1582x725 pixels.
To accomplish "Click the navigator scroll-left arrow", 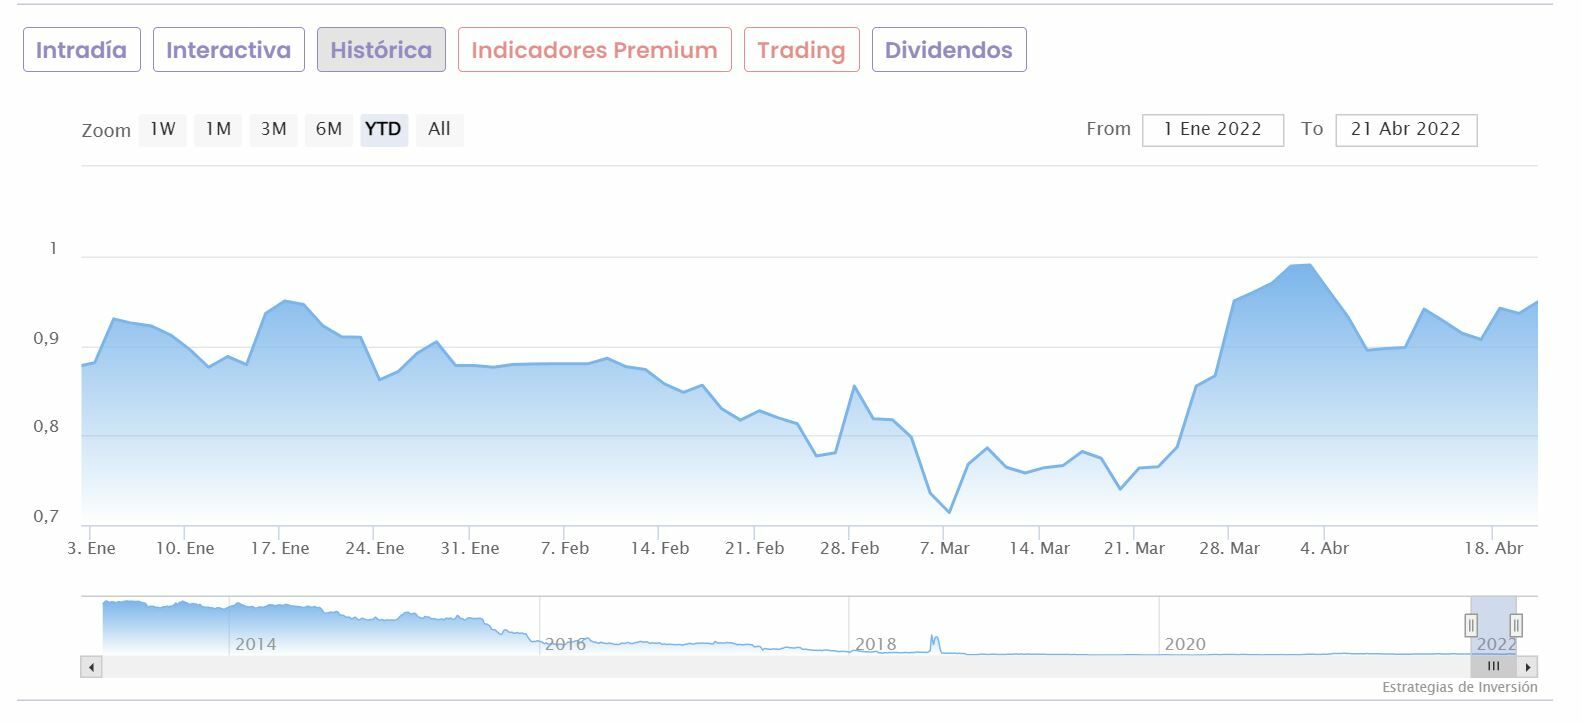I will pos(92,667).
